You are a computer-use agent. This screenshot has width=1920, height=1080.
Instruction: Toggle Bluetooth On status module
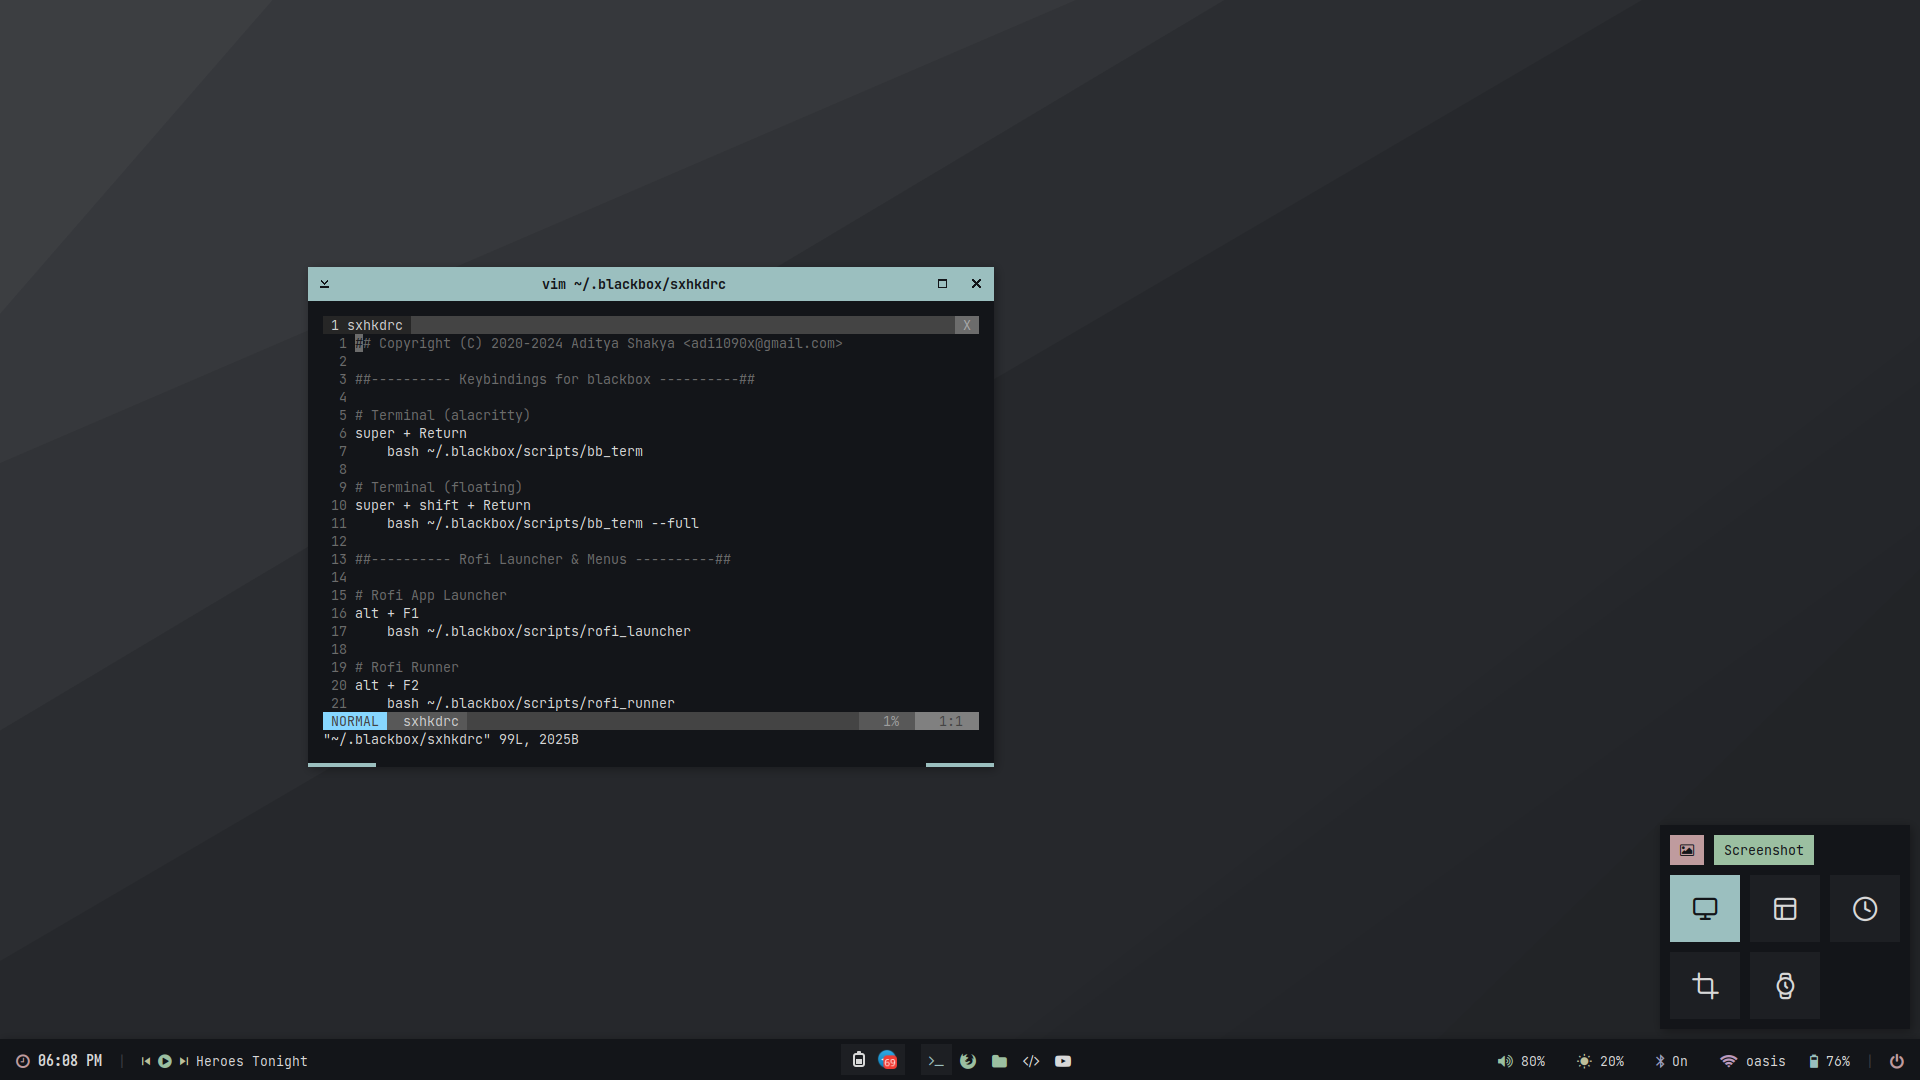tap(1670, 1061)
